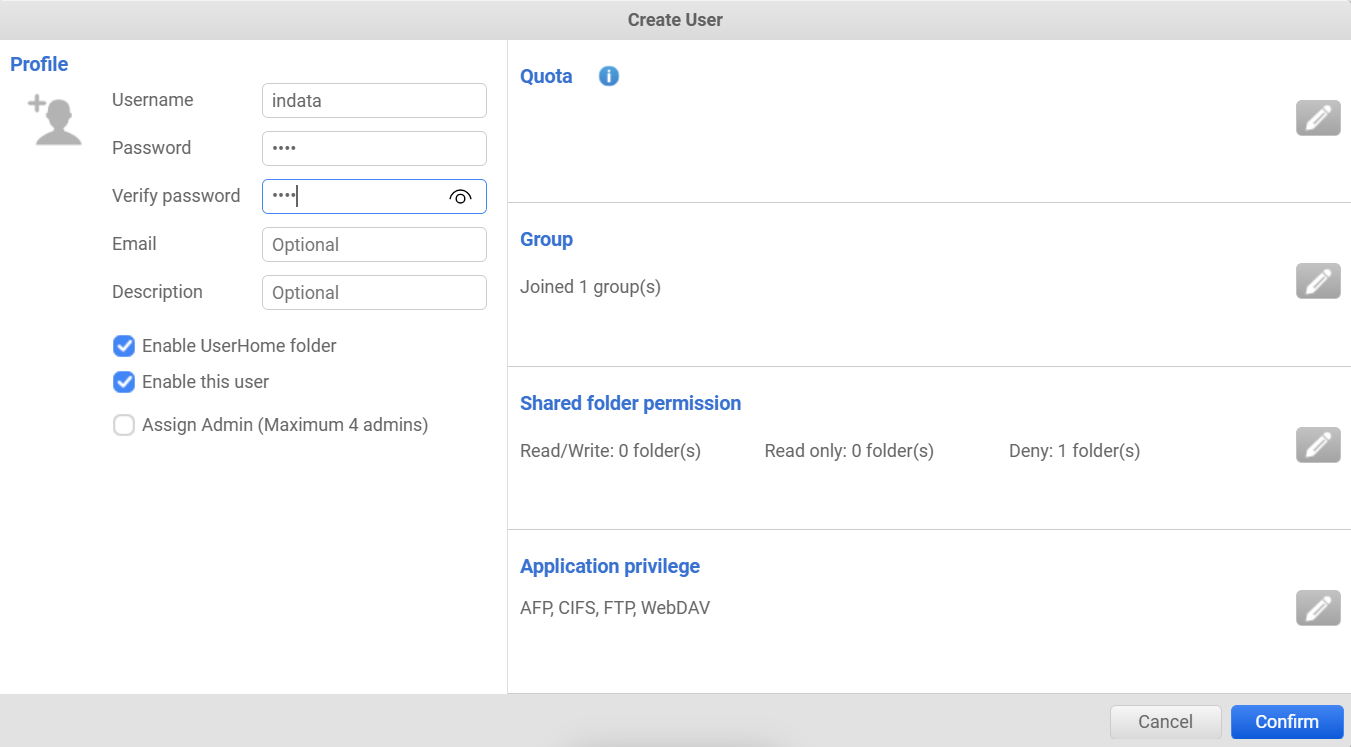Select the Quota section heading

[x=546, y=76]
